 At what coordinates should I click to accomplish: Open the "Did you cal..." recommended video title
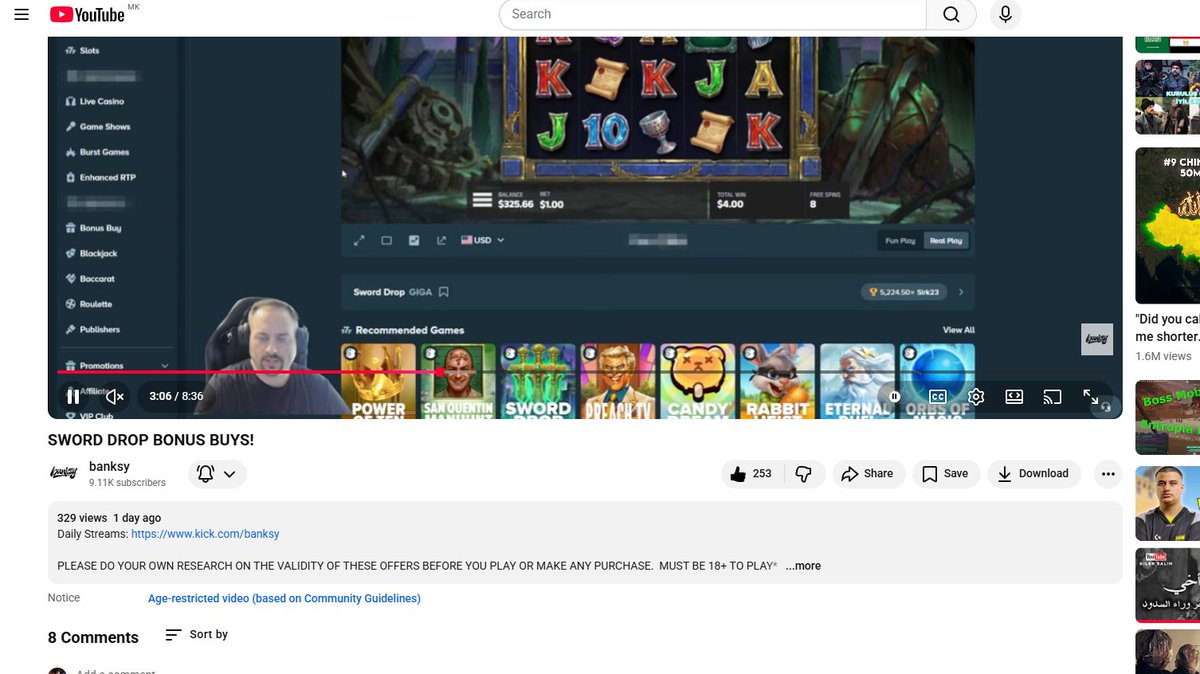coord(1168,328)
